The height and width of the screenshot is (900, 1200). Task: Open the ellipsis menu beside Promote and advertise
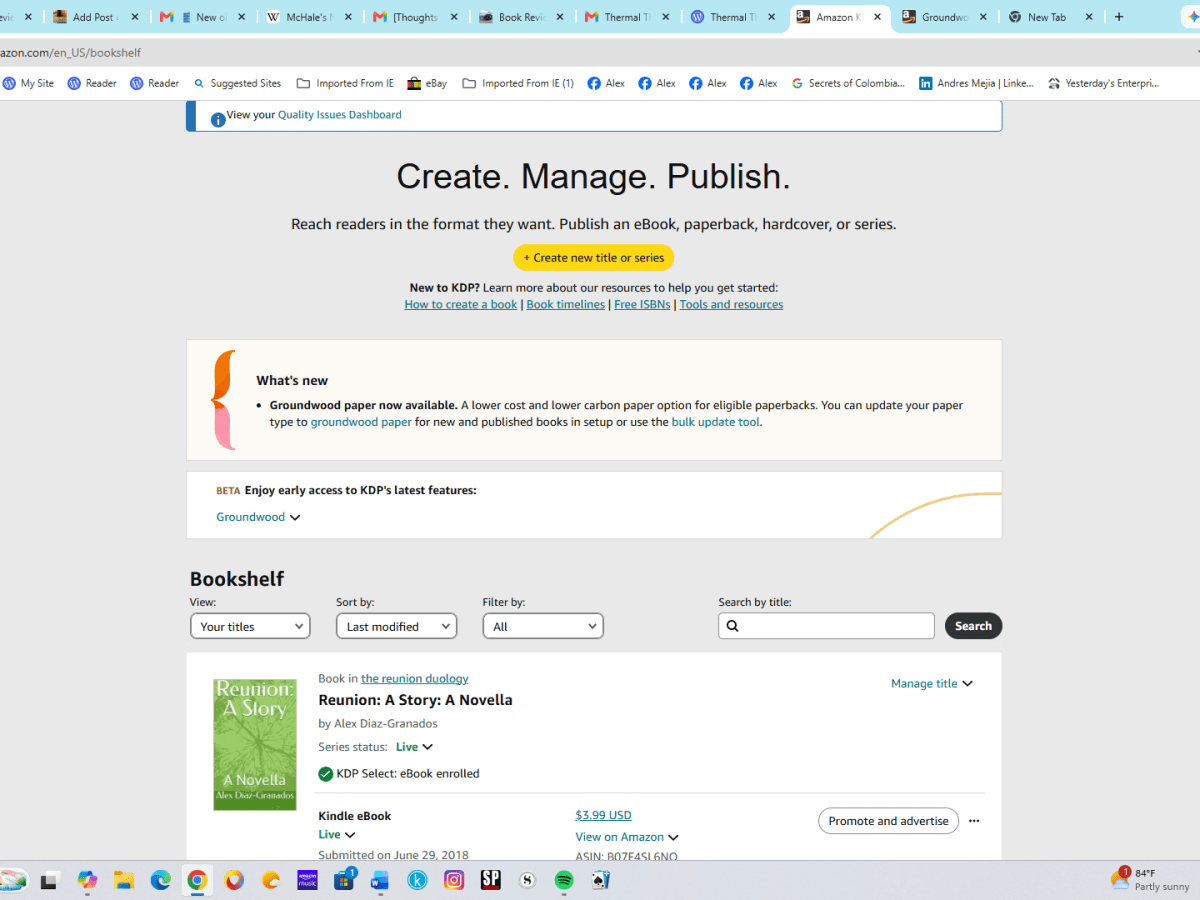pos(974,821)
